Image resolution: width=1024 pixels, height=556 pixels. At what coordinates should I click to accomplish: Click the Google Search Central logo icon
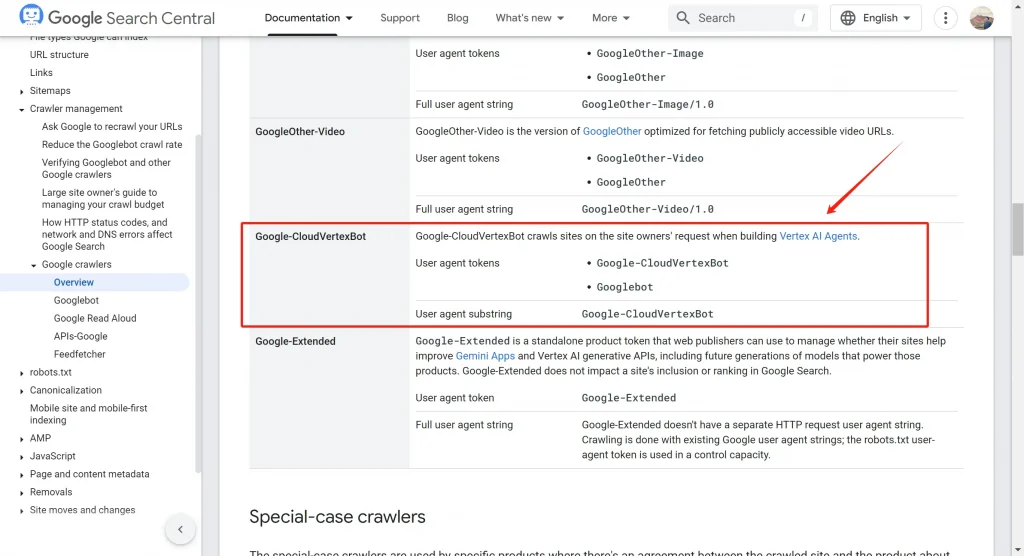click(31, 16)
